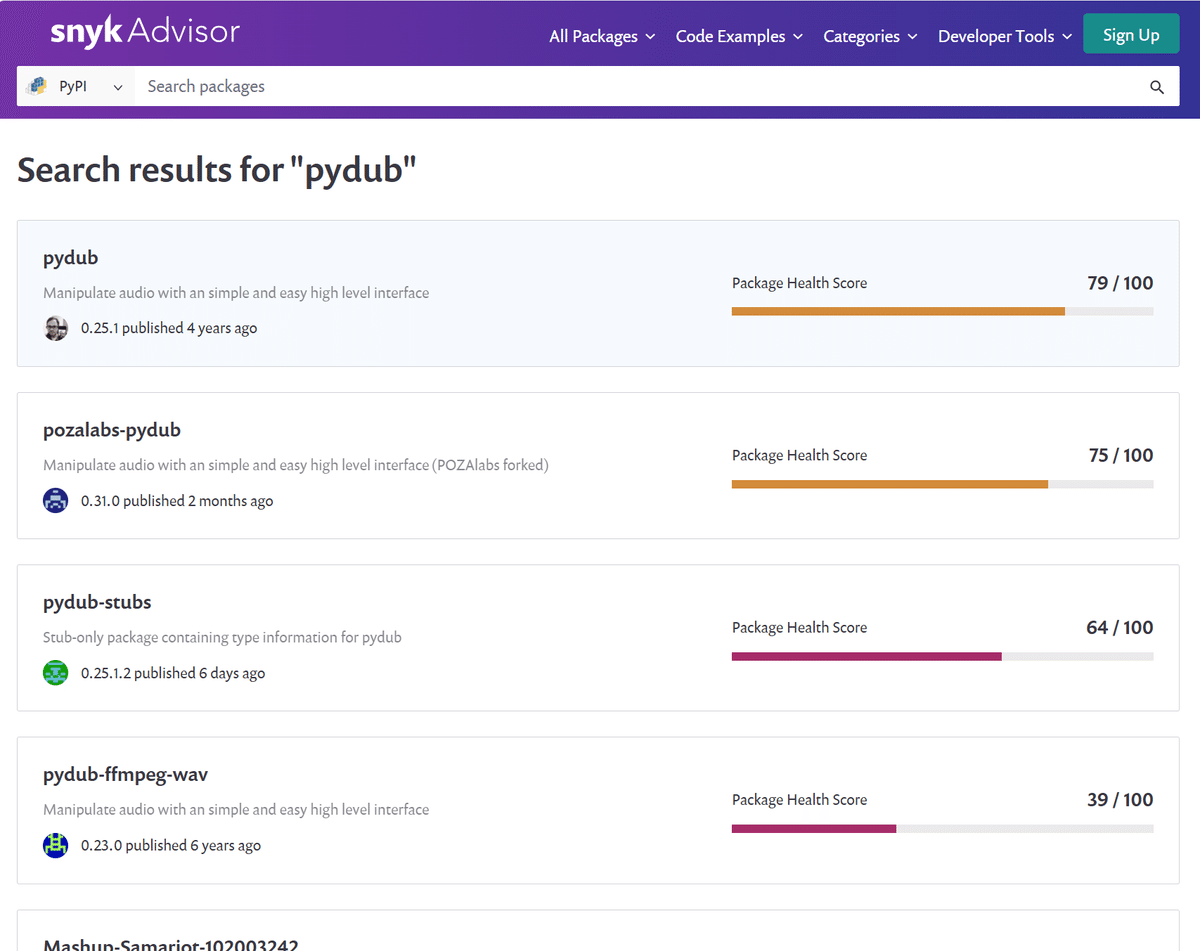Click the pydub health score bar
1200x951 pixels.
[942, 311]
